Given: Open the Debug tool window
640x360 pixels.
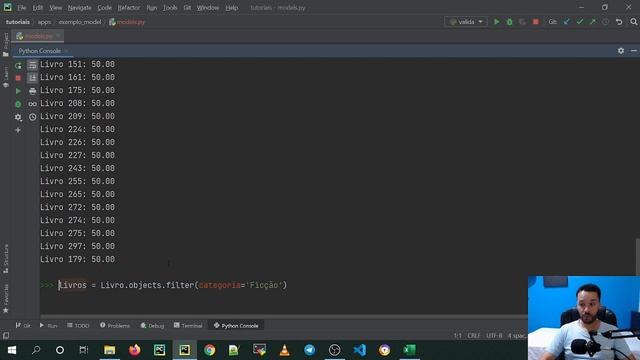Looking at the screenshot, I should coord(152,325).
